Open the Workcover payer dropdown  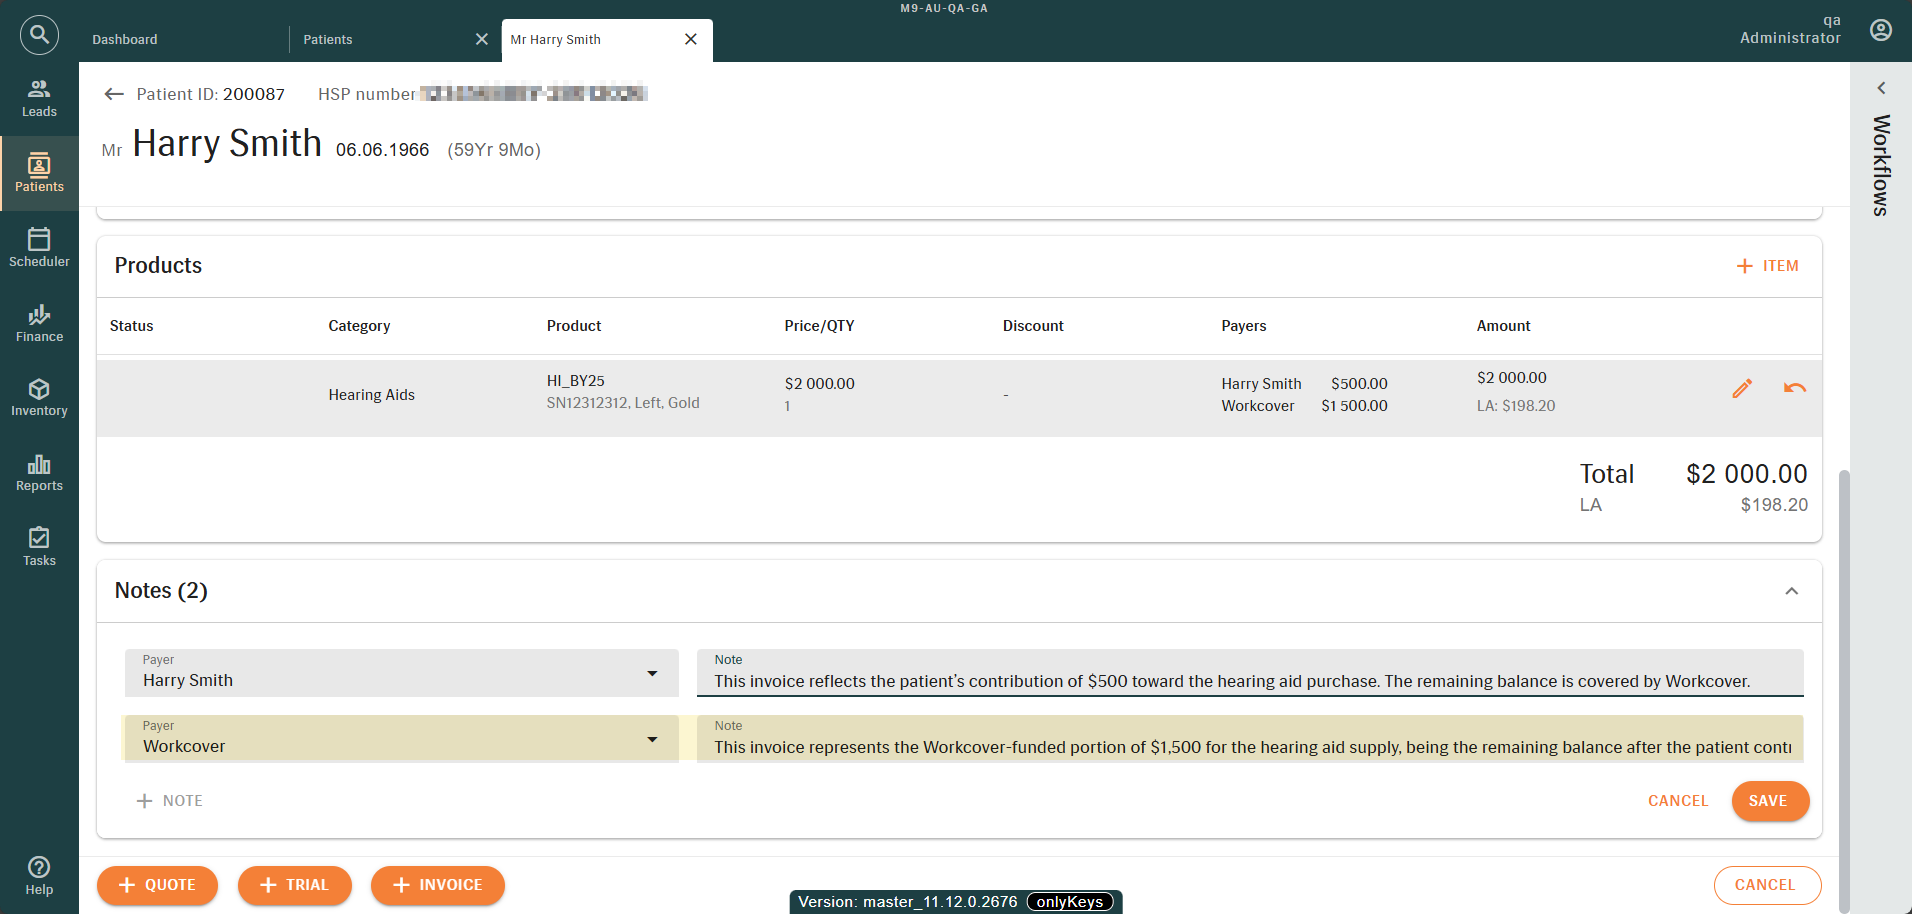click(x=652, y=740)
